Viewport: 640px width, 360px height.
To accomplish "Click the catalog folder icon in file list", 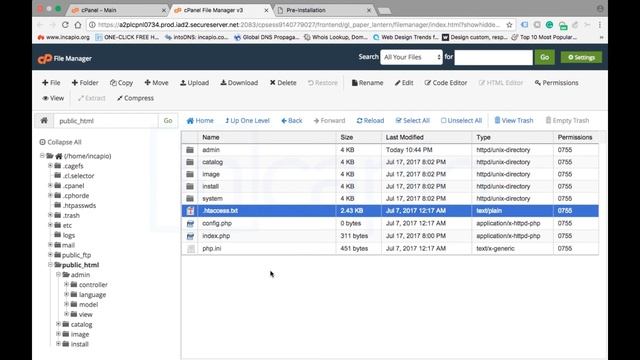I will (190, 162).
